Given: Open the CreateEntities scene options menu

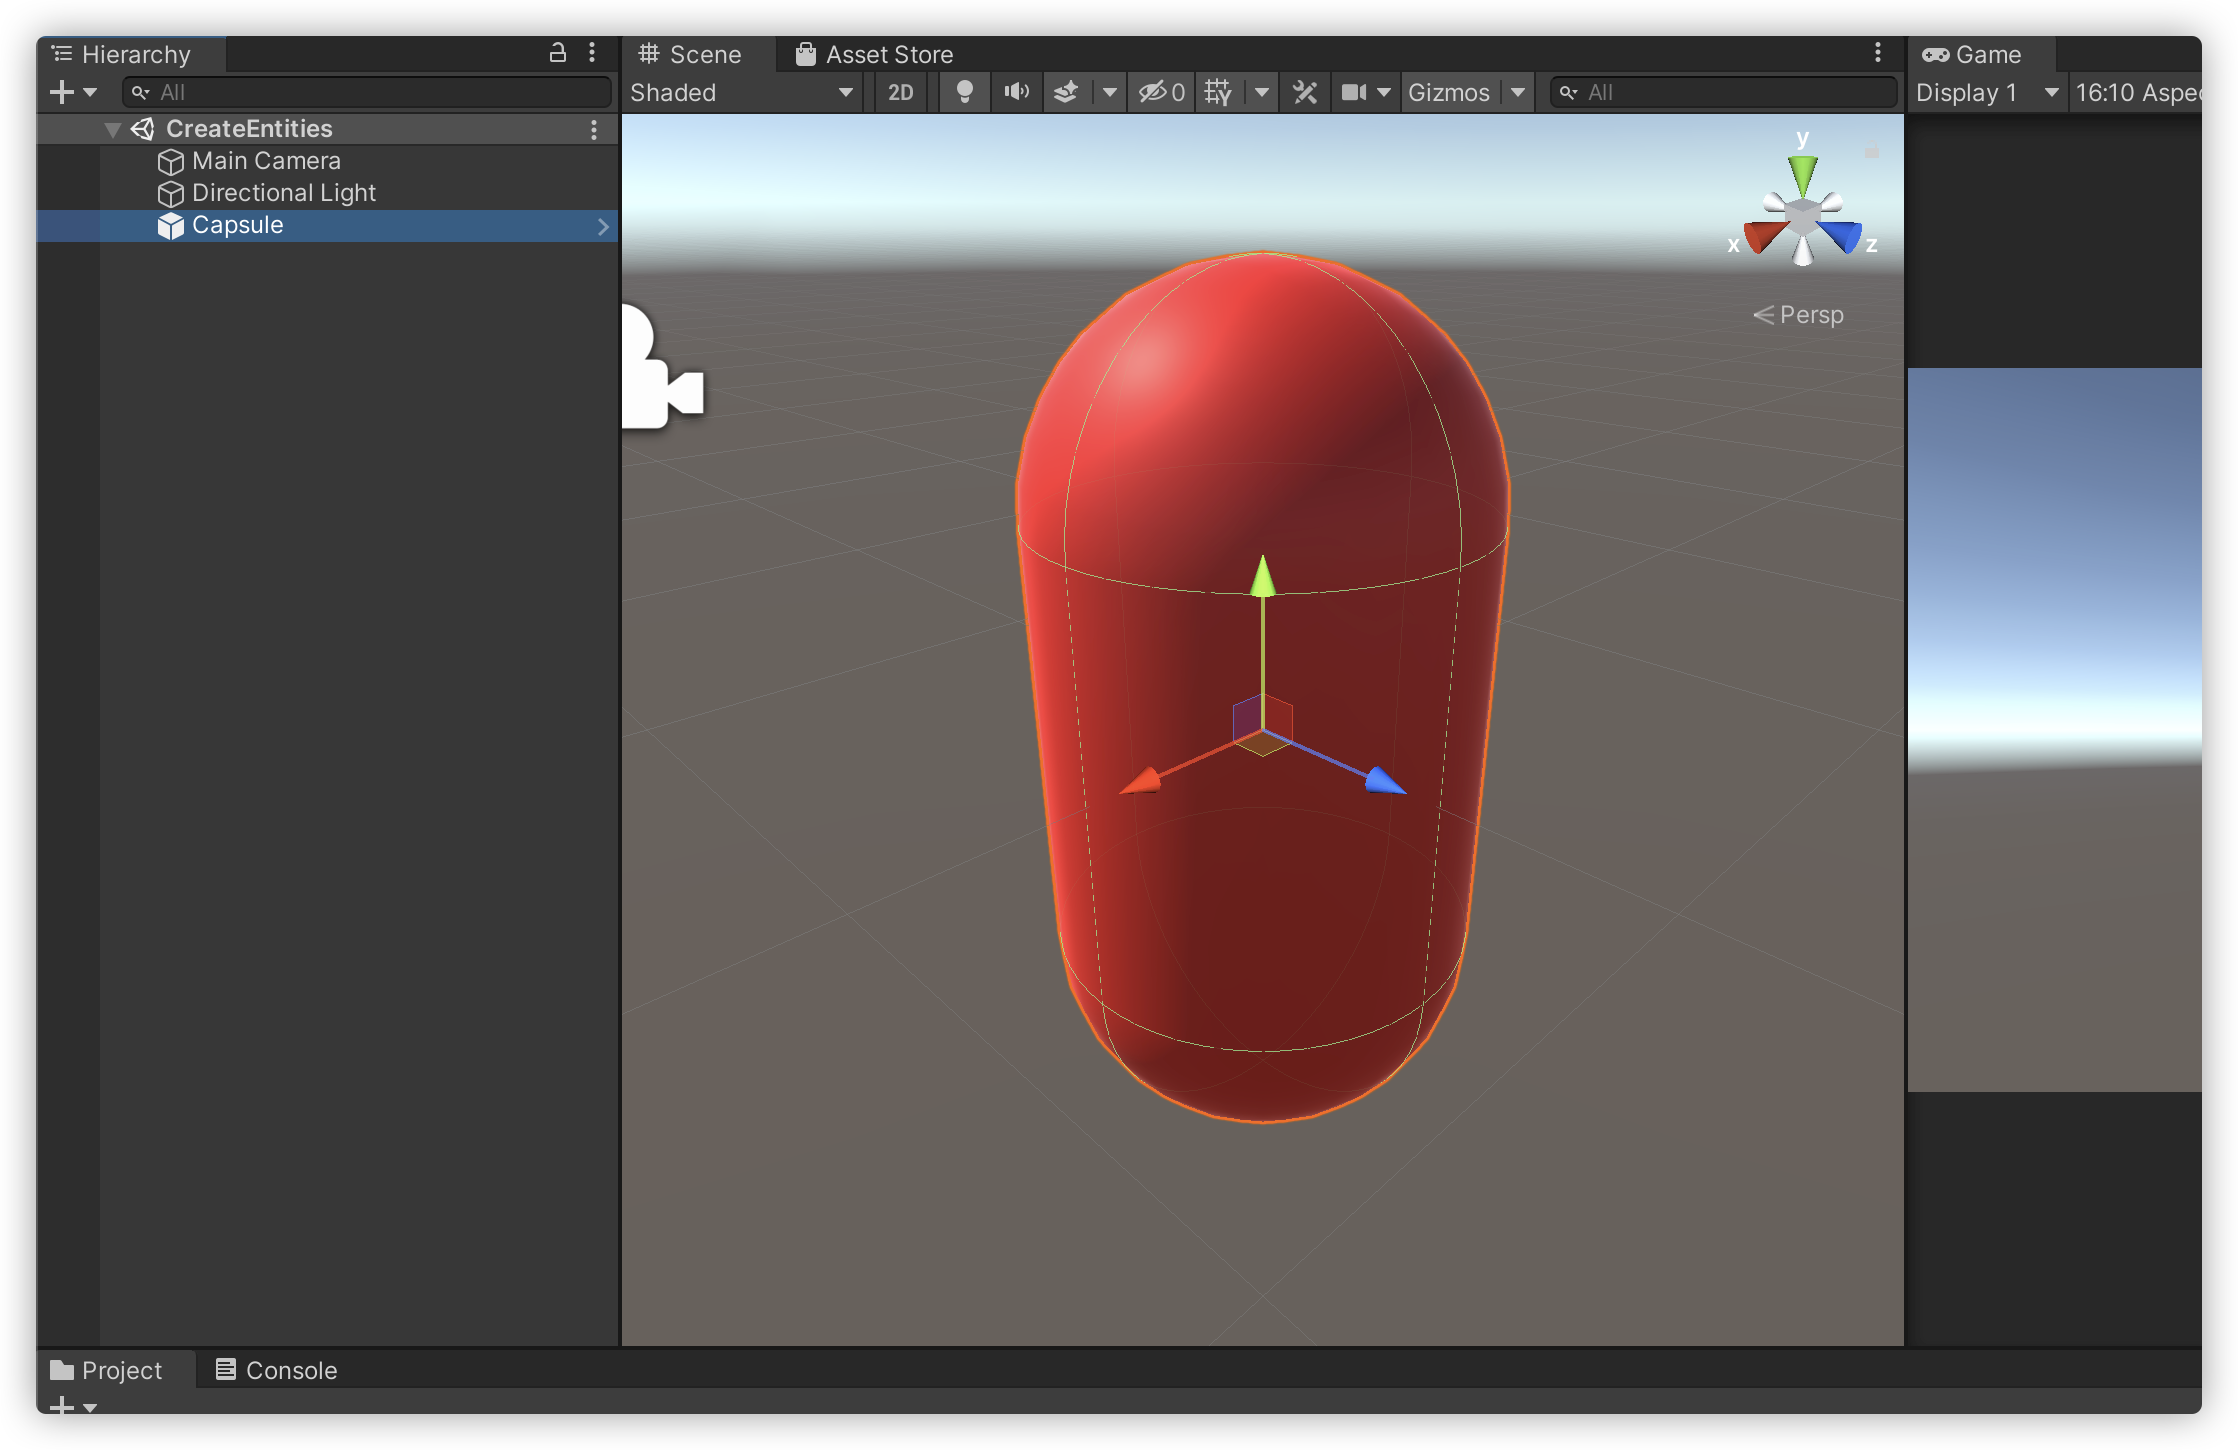Looking at the screenshot, I should (x=594, y=129).
